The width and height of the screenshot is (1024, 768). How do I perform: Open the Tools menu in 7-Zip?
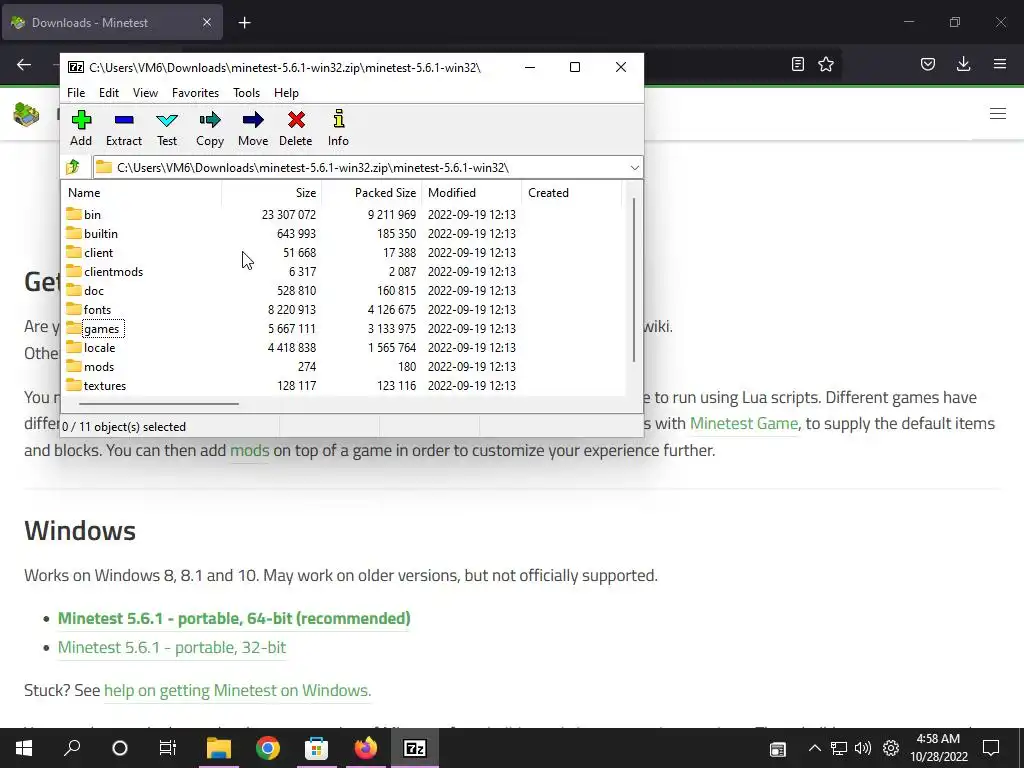tap(246, 93)
